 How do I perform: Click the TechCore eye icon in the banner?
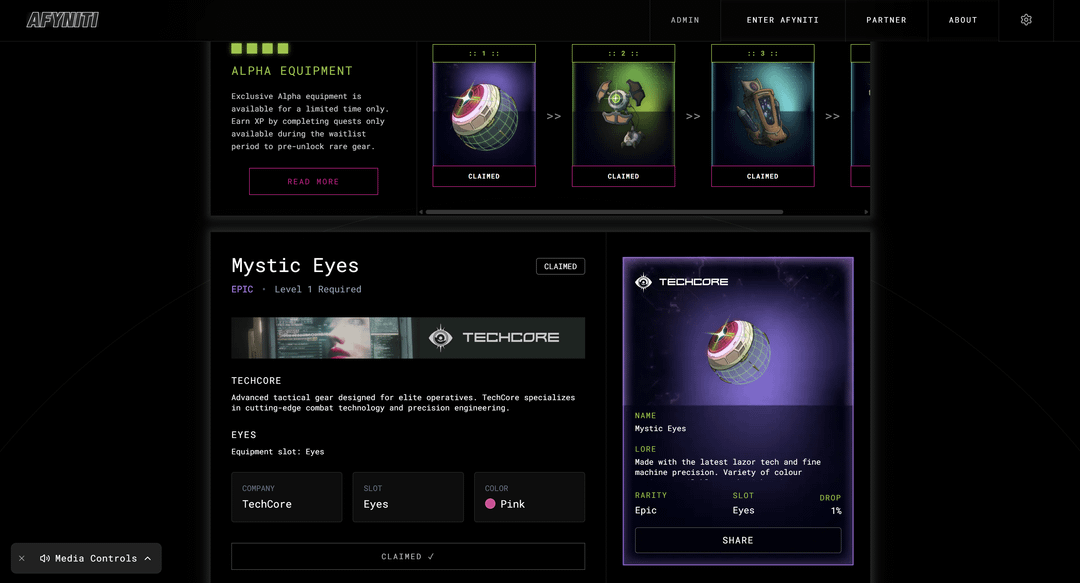[x=440, y=338]
